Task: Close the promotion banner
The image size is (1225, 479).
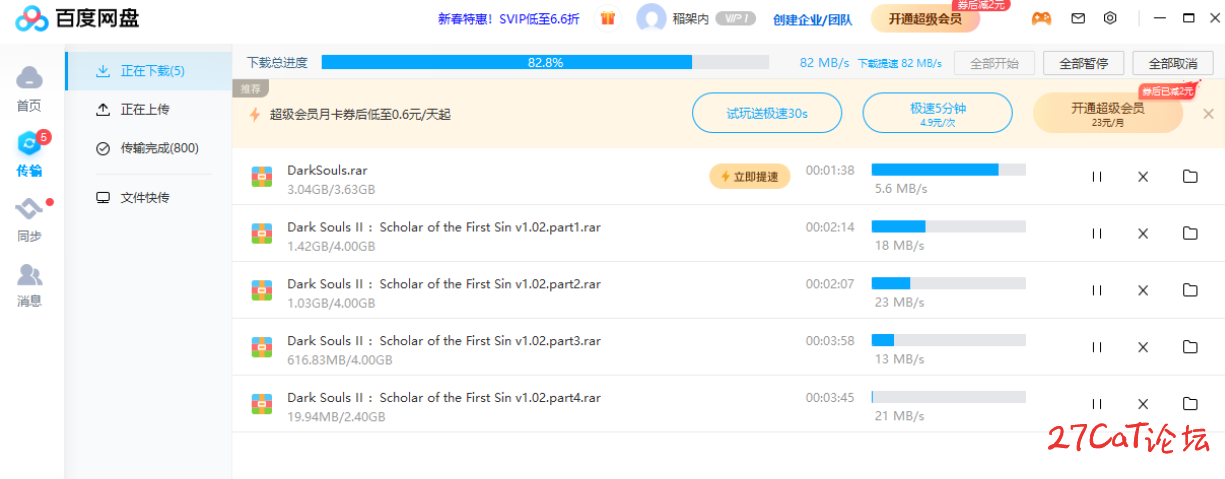Action: point(1208,114)
